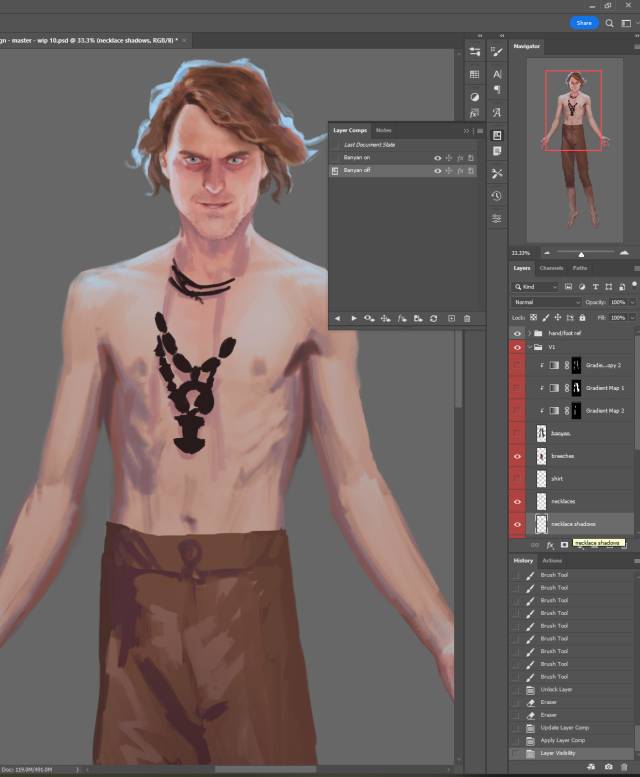
Task: Click the Layers panel fx layer style icon
Action: tap(550, 545)
